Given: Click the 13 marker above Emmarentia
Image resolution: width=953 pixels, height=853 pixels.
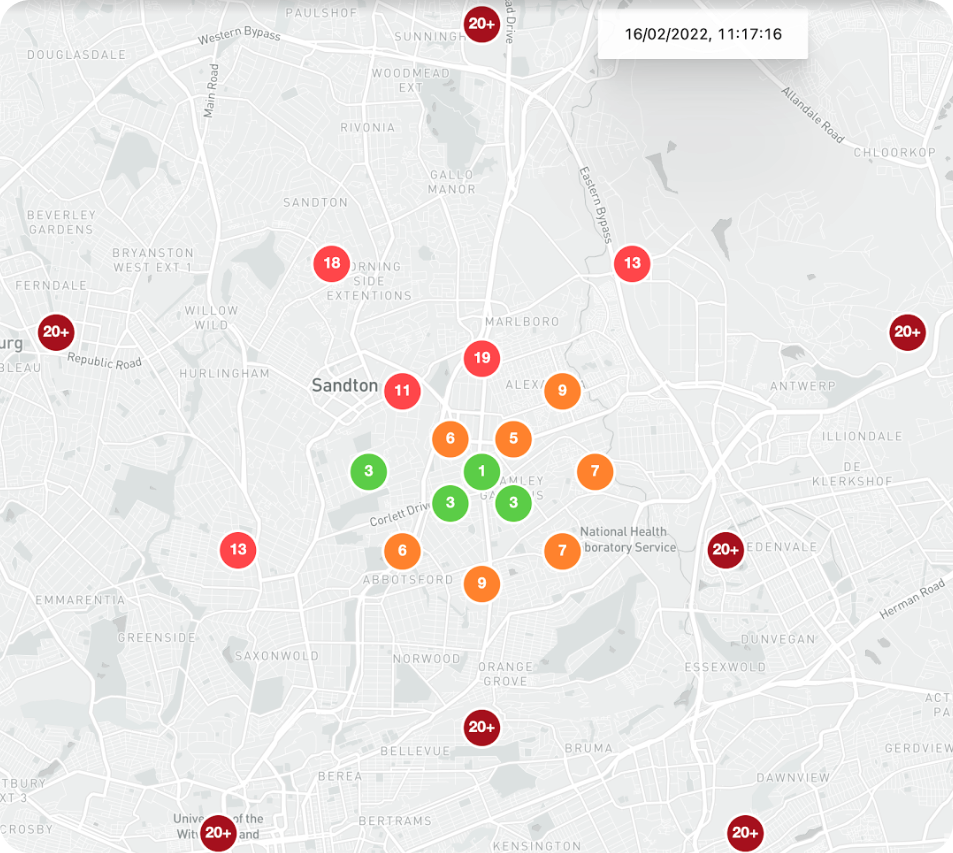Looking at the screenshot, I should coord(238,549).
